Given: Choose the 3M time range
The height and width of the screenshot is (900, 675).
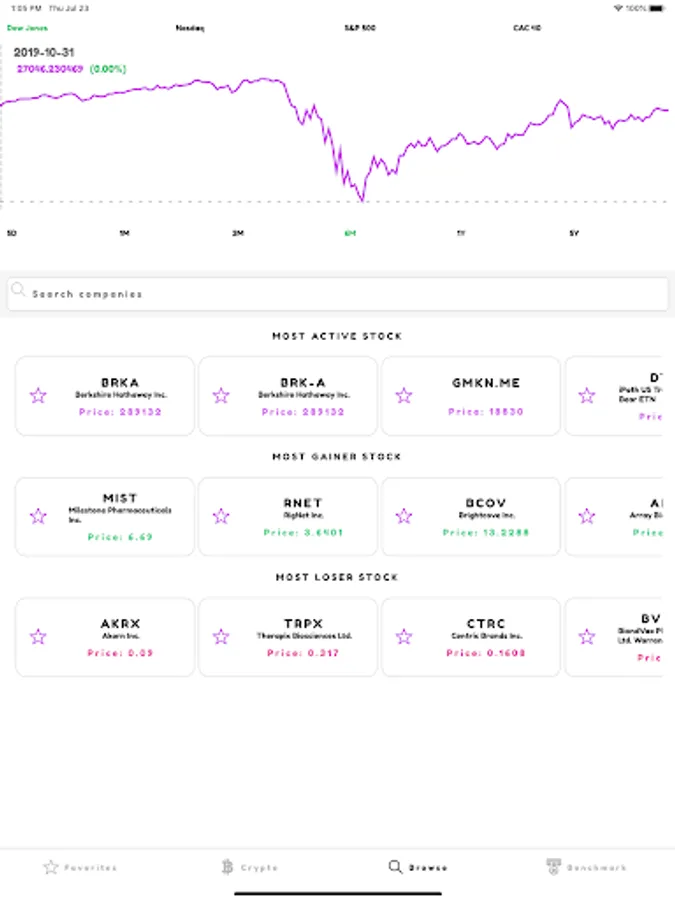Looking at the screenshot, I should coord(238,233).
